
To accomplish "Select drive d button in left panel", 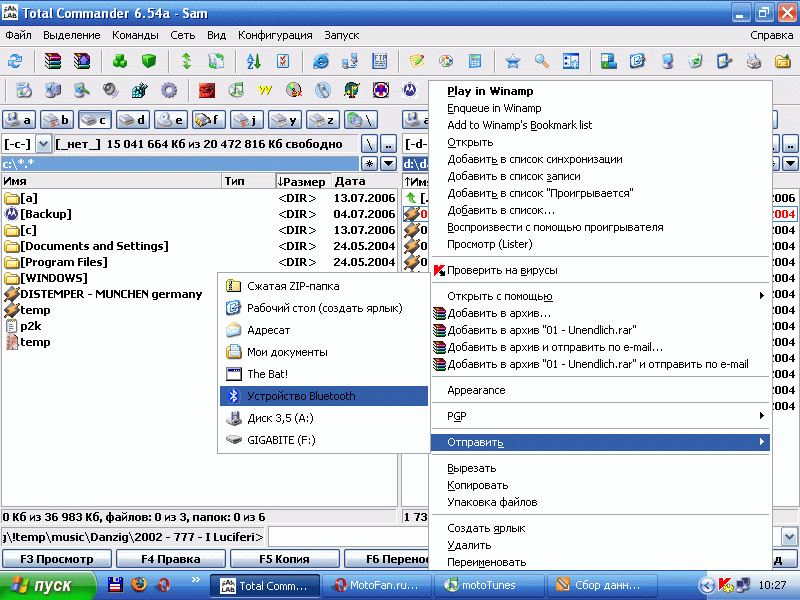I will pos(133,120).
